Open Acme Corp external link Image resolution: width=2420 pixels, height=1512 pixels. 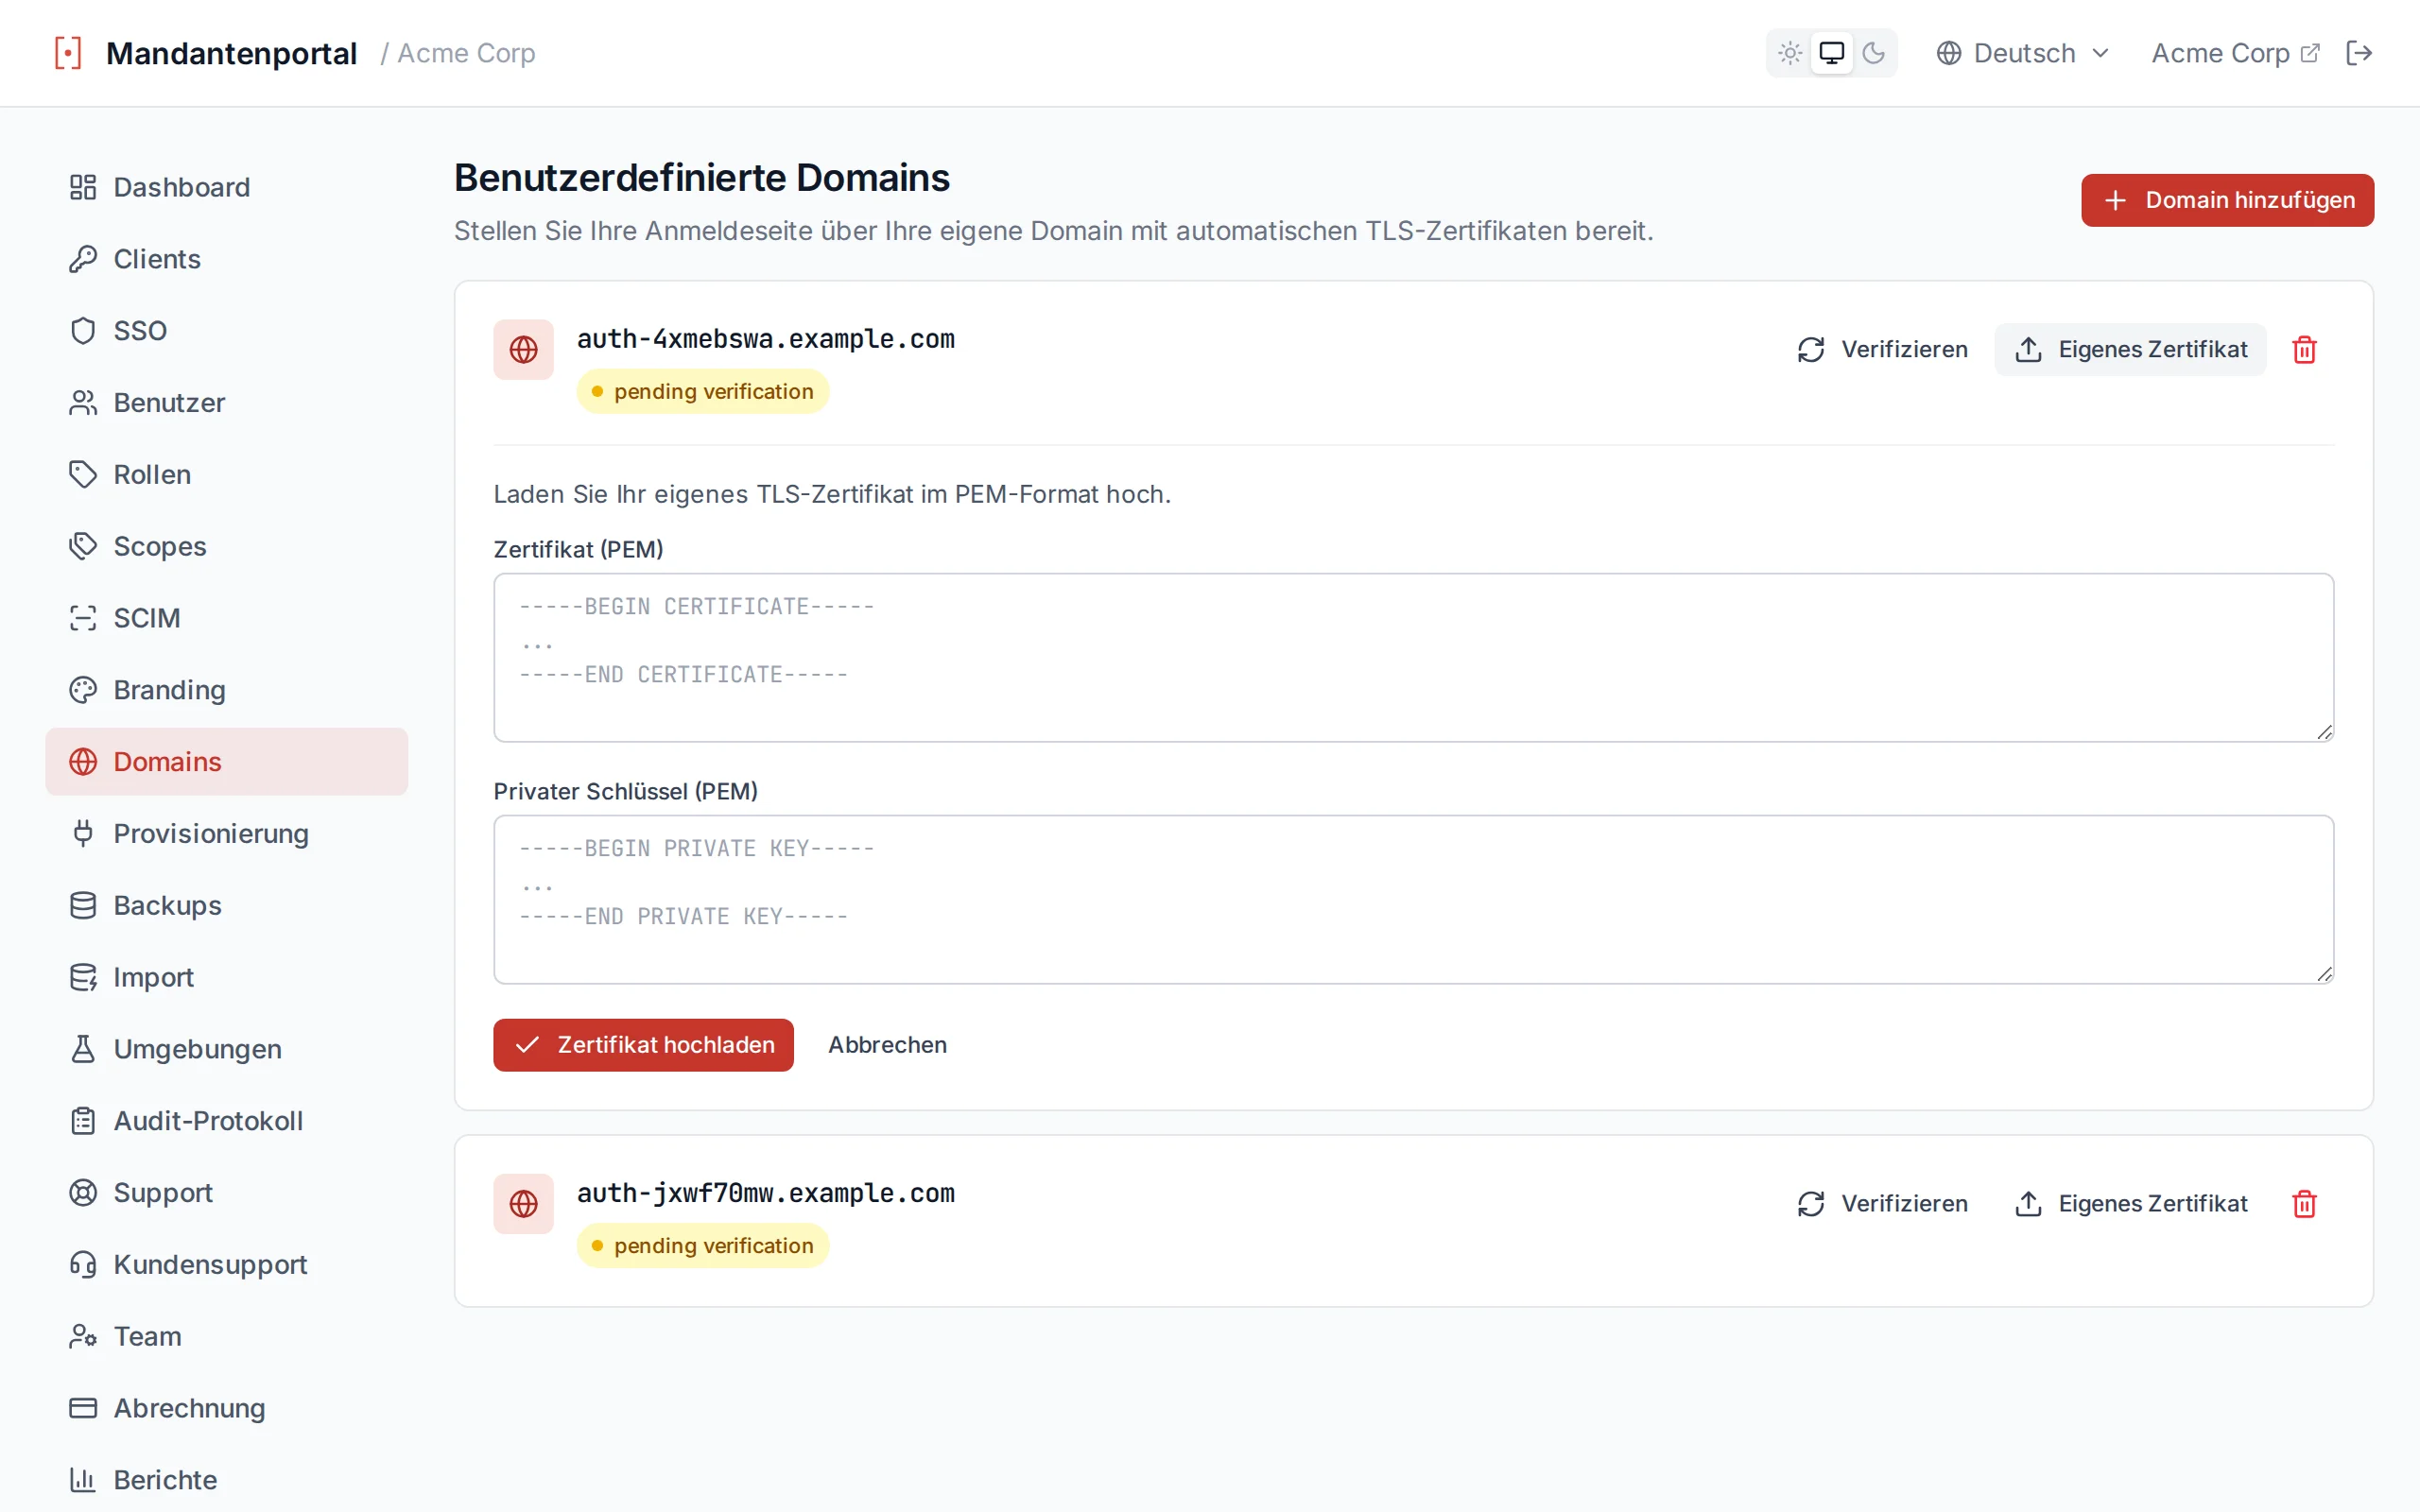point(2236,53)
